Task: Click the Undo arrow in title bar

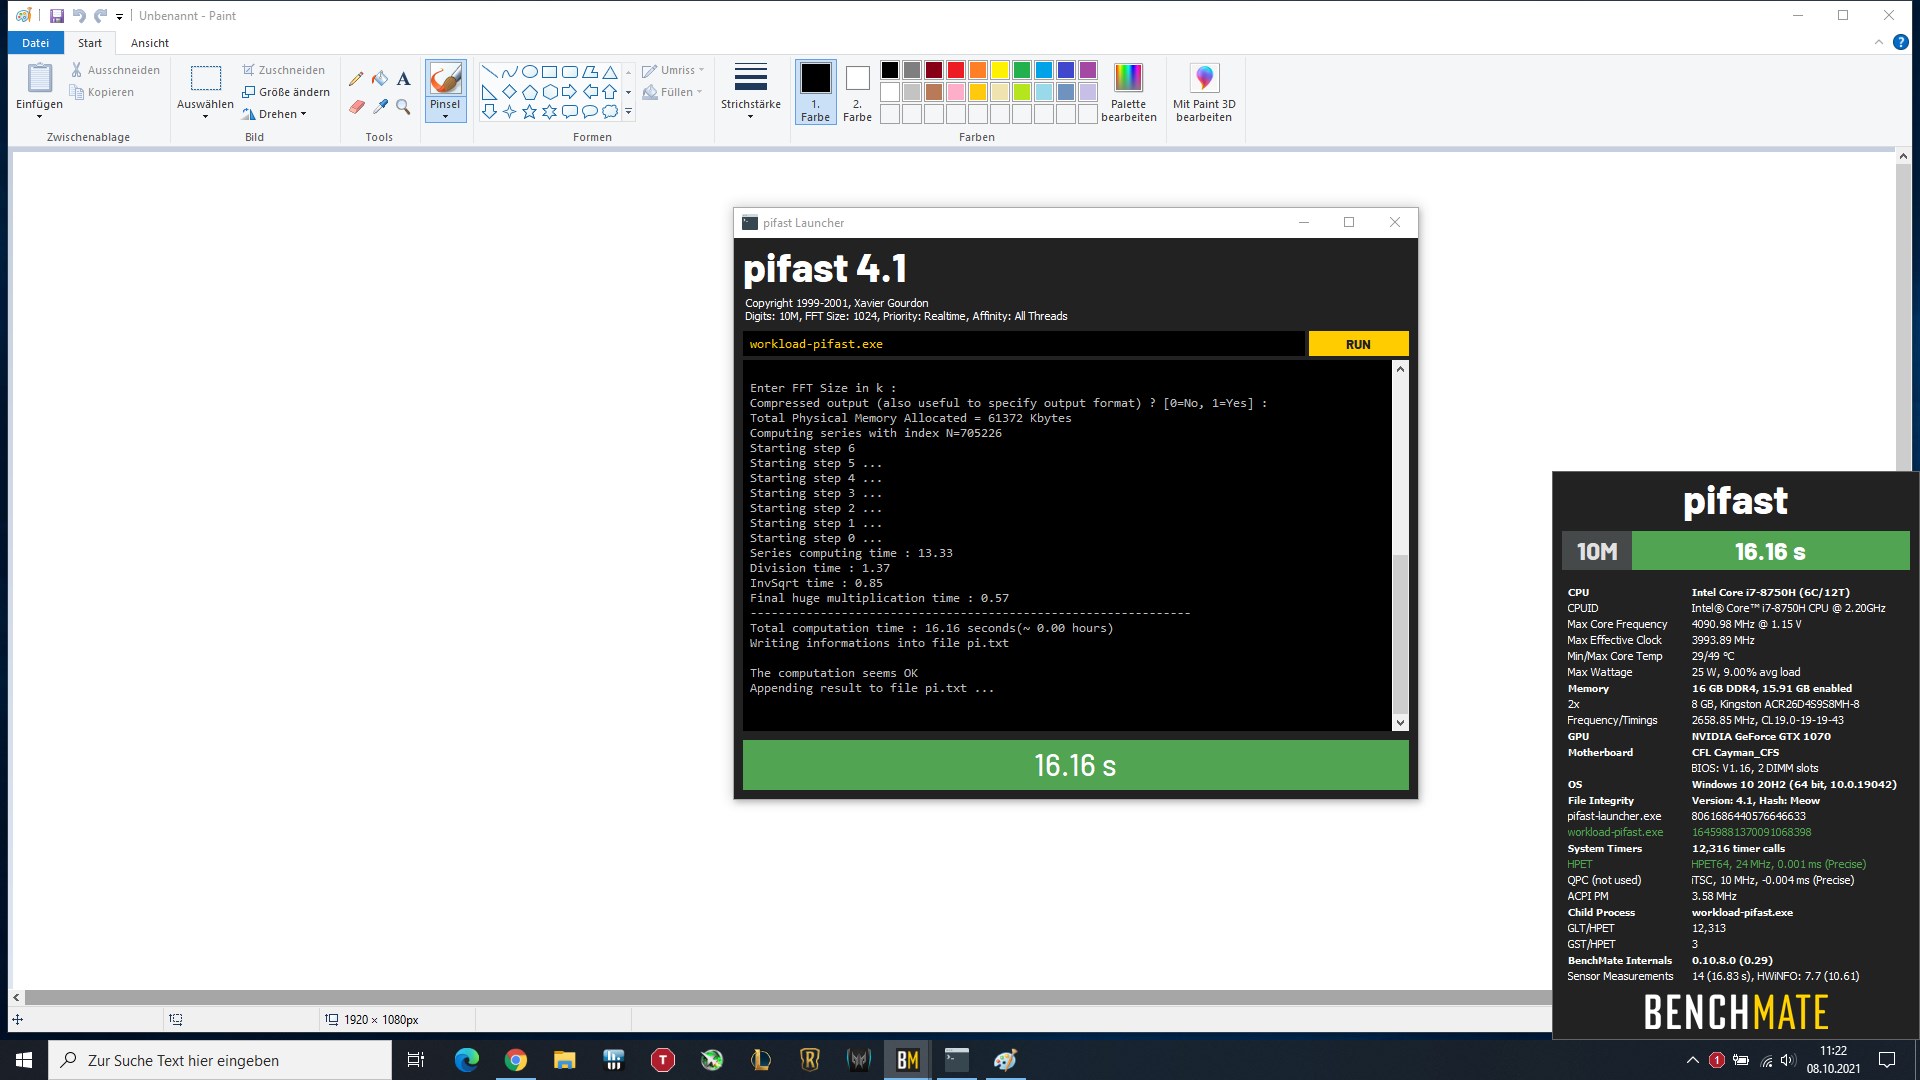Action: 79,16
